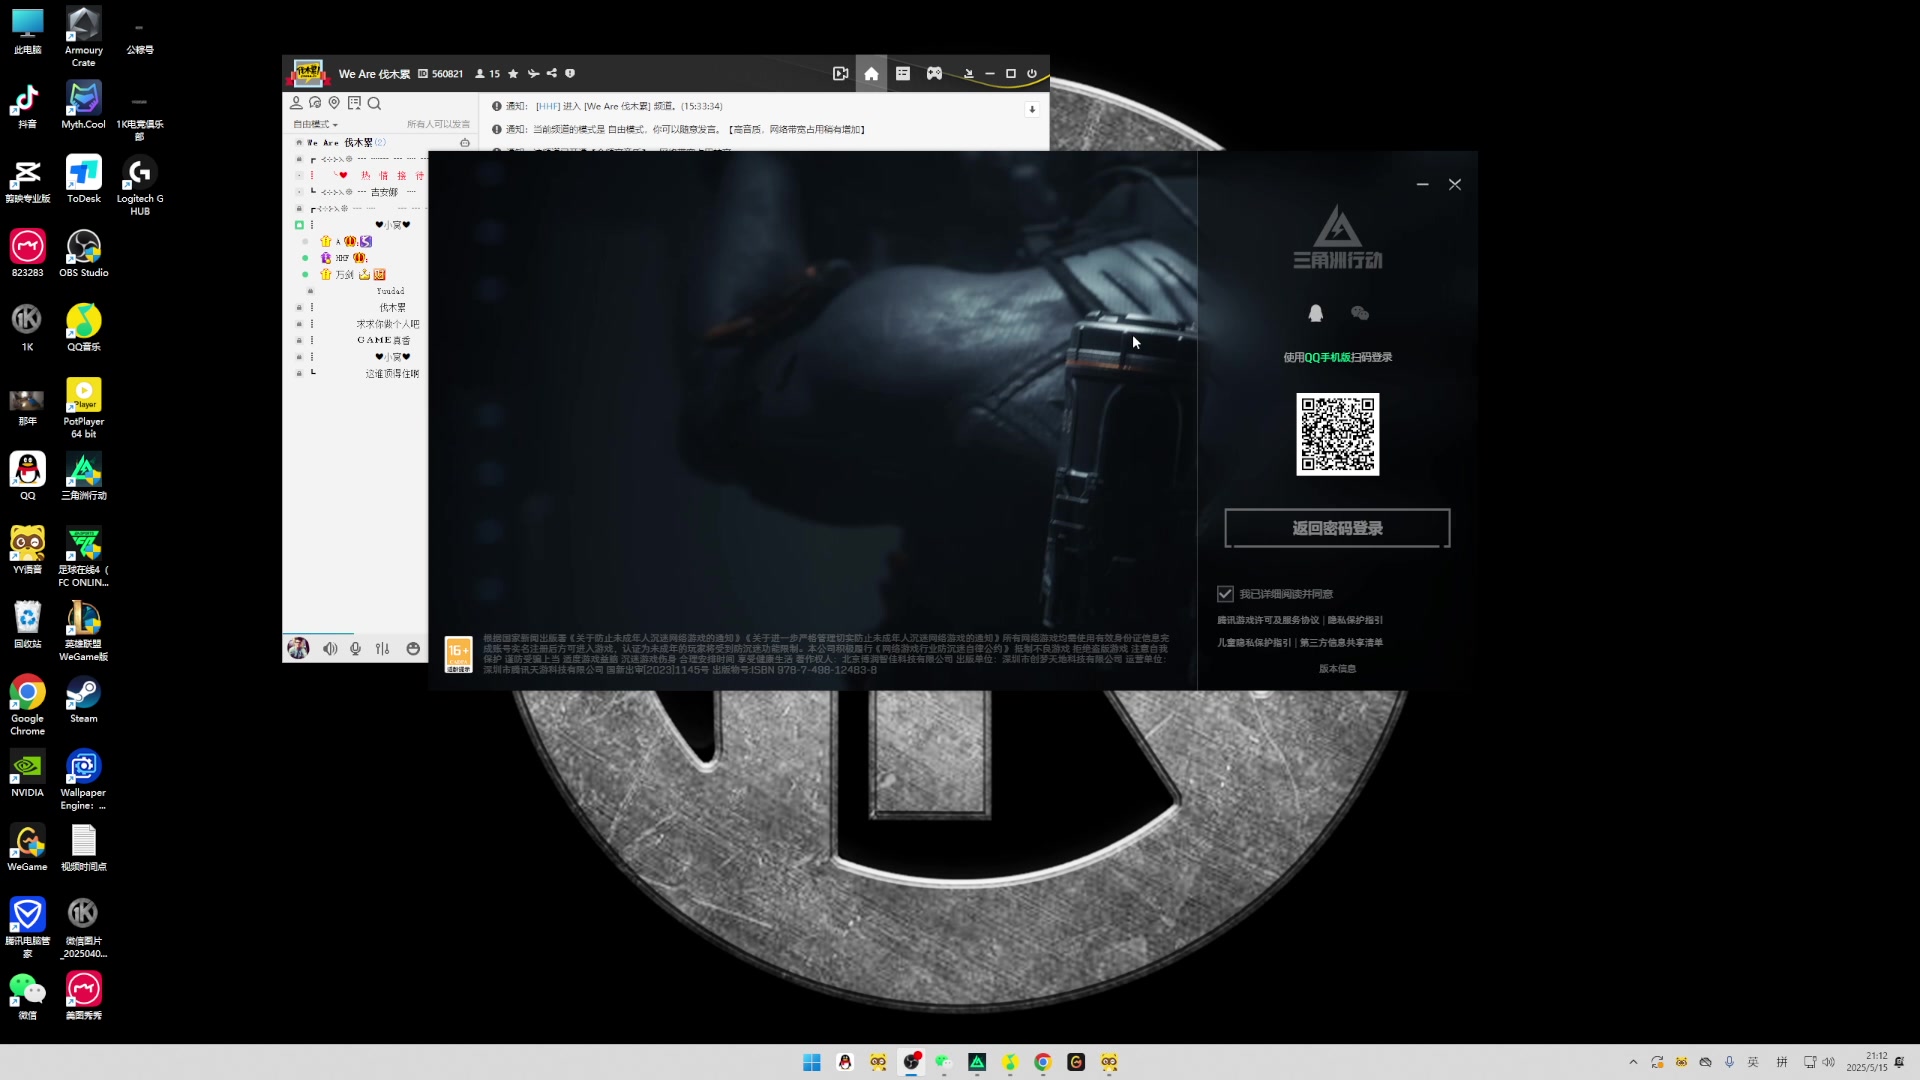This screenshot has height=1080, width=1920.
Task: Click the YY channel report shield icon
Action: point(570,74)
